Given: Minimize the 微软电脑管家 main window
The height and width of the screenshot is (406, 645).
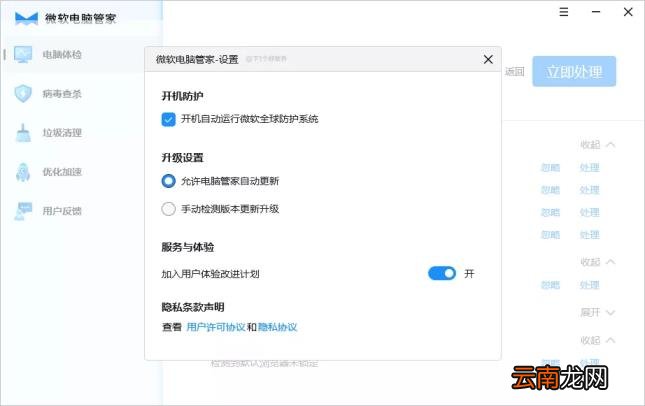Looking at the screenshot, I should pyautogui.click(x=596, y=12).
